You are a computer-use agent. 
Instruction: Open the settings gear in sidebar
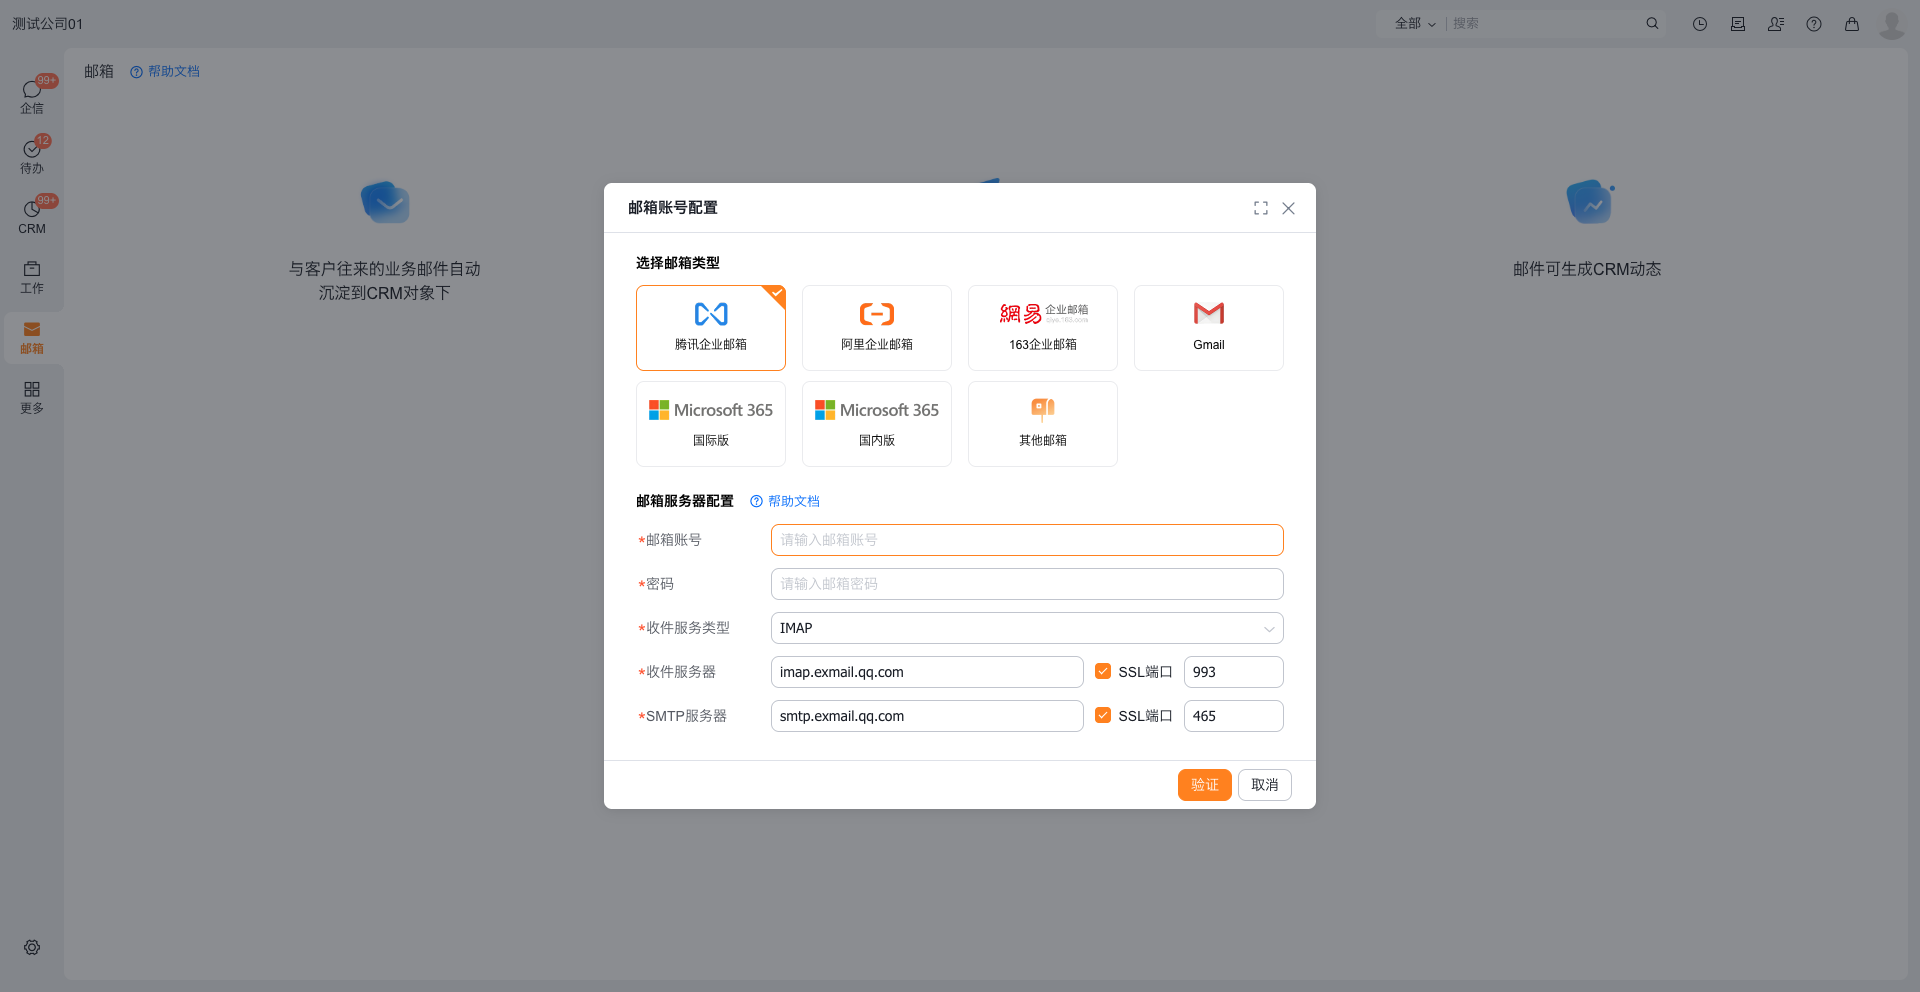[x=32, y=947]
